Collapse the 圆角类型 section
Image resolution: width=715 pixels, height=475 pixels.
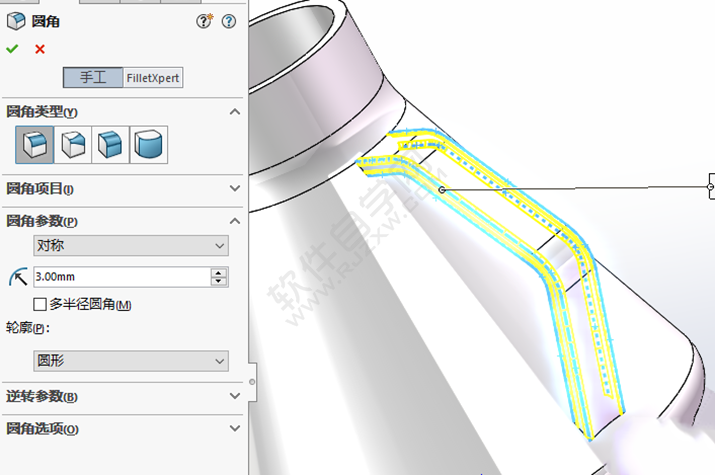coord(235,112)
